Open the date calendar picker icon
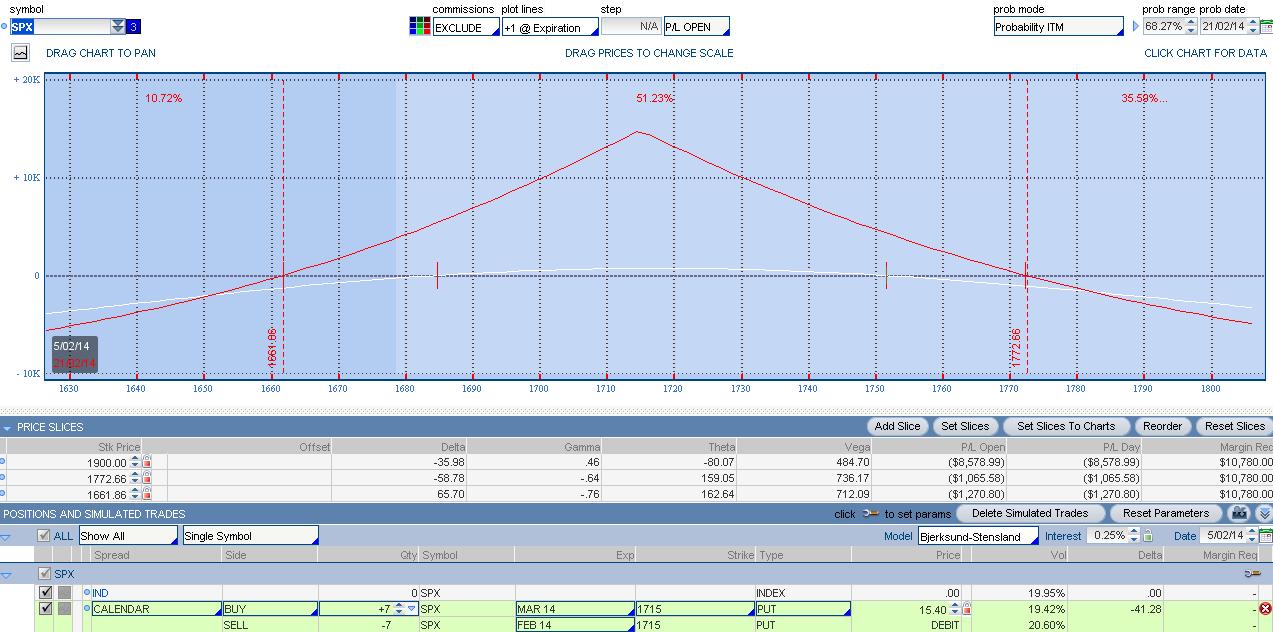Screen dimensions: 1273x632 pyautogui.click(x=1265, y=536)
